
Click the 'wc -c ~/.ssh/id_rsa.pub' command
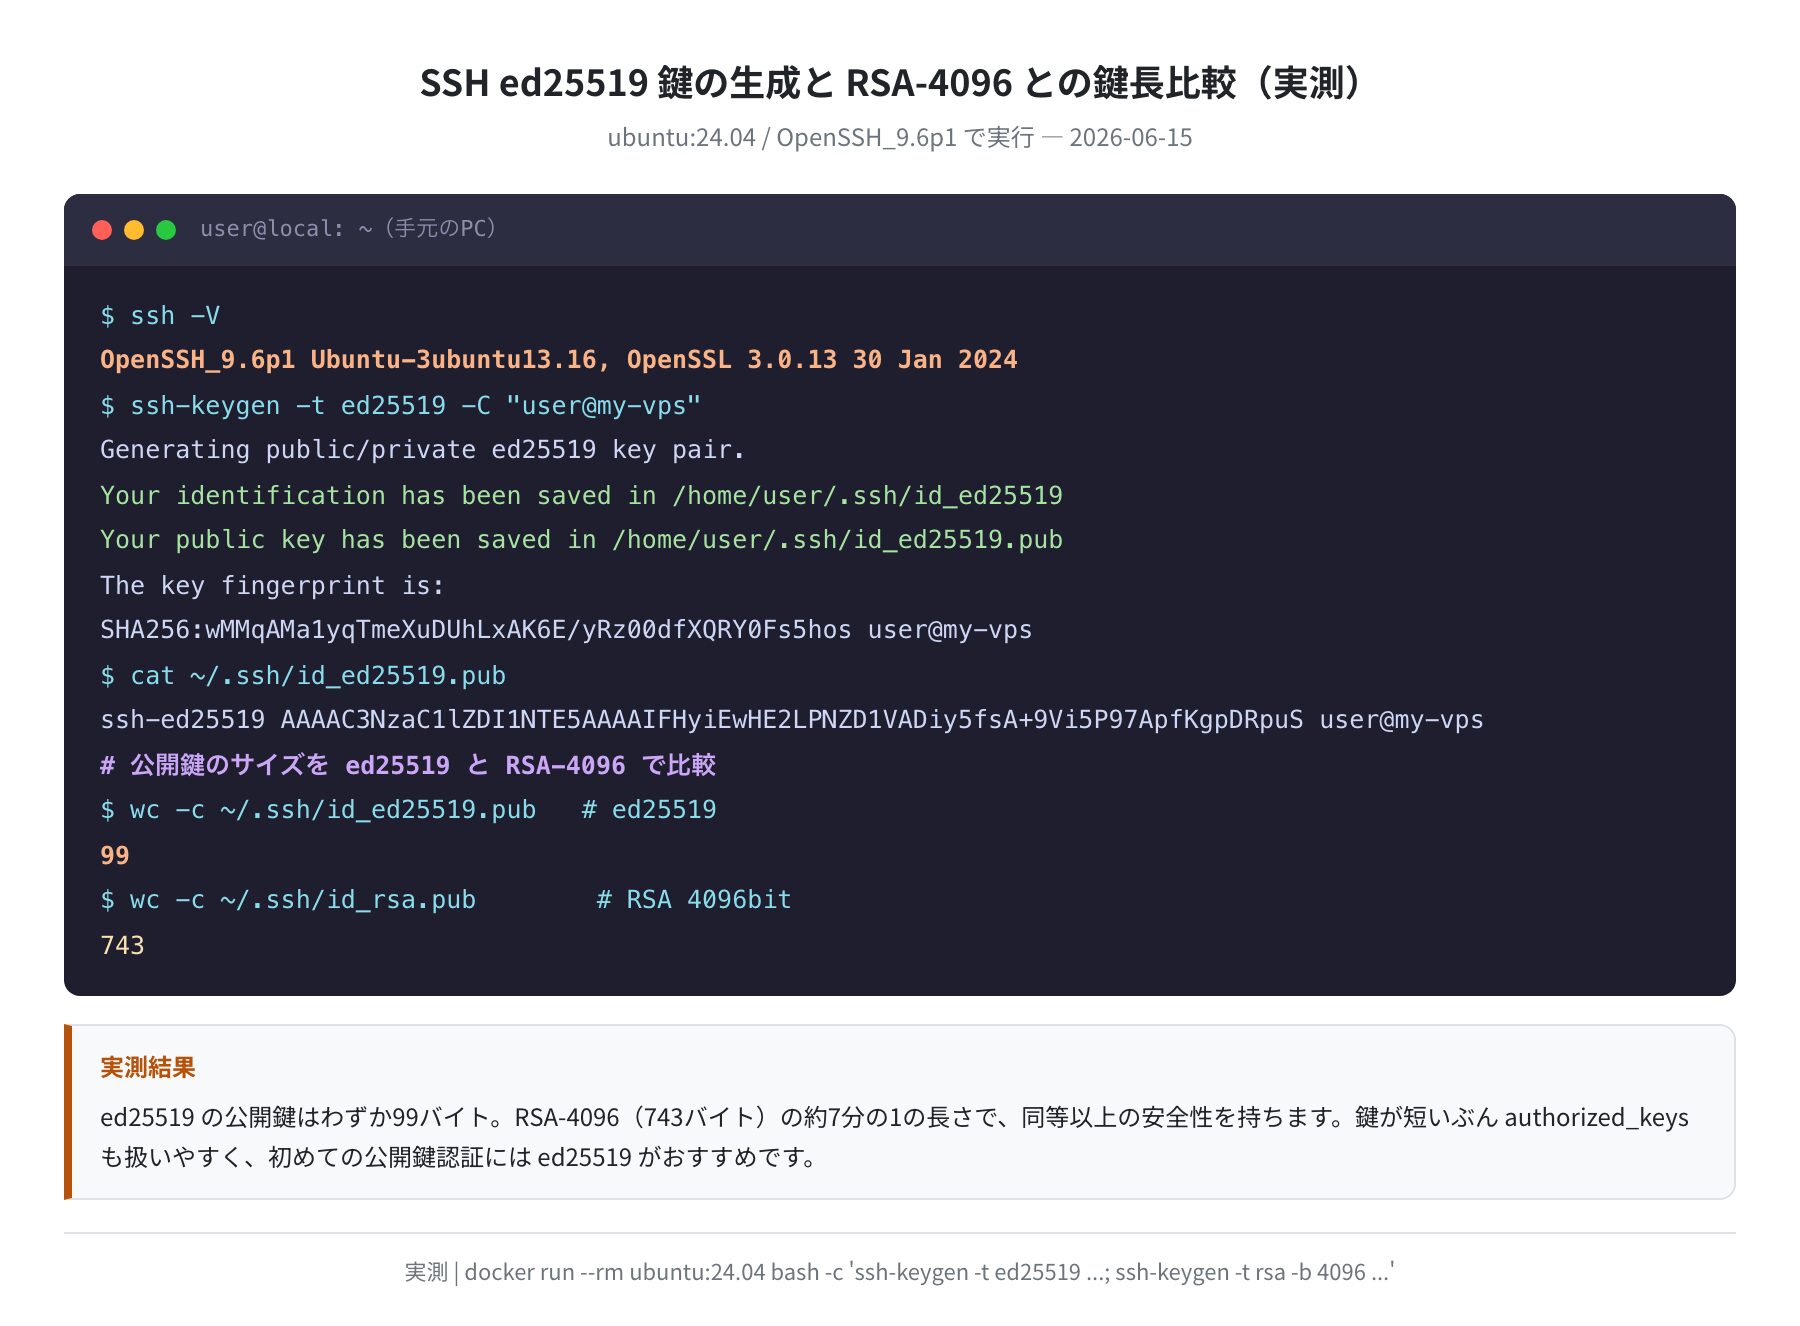coord(446,900)
